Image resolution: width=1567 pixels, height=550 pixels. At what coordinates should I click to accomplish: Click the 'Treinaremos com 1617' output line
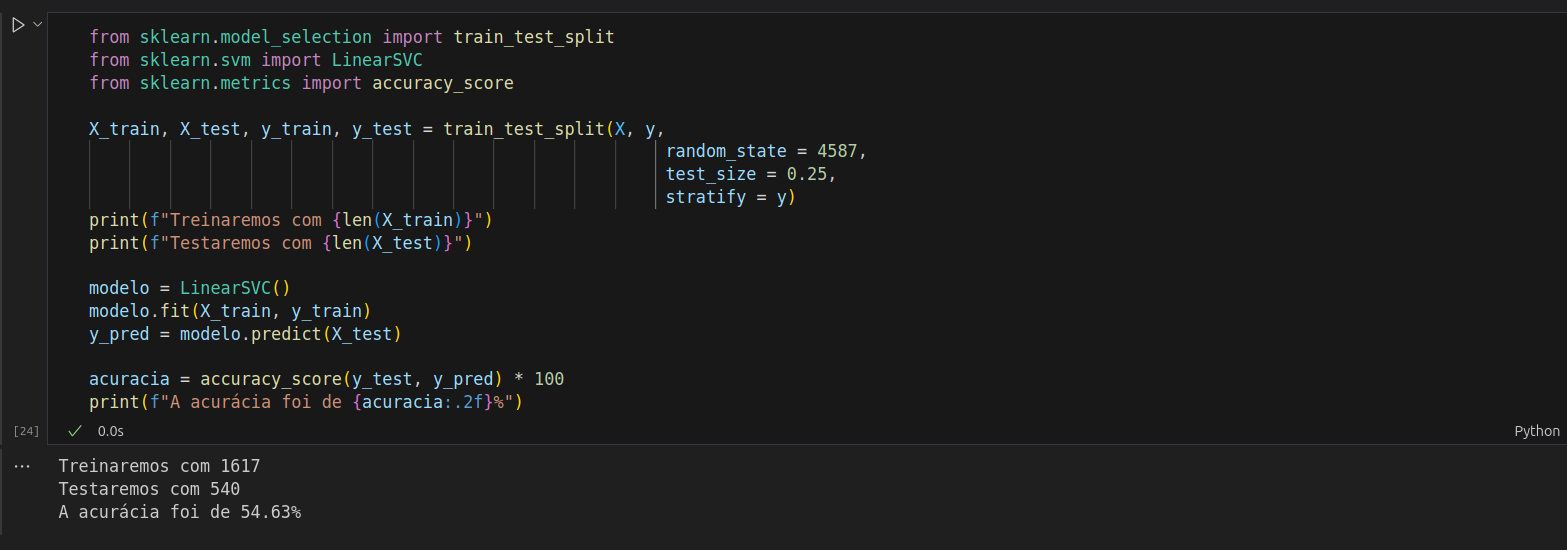click(x=159, y=466)
